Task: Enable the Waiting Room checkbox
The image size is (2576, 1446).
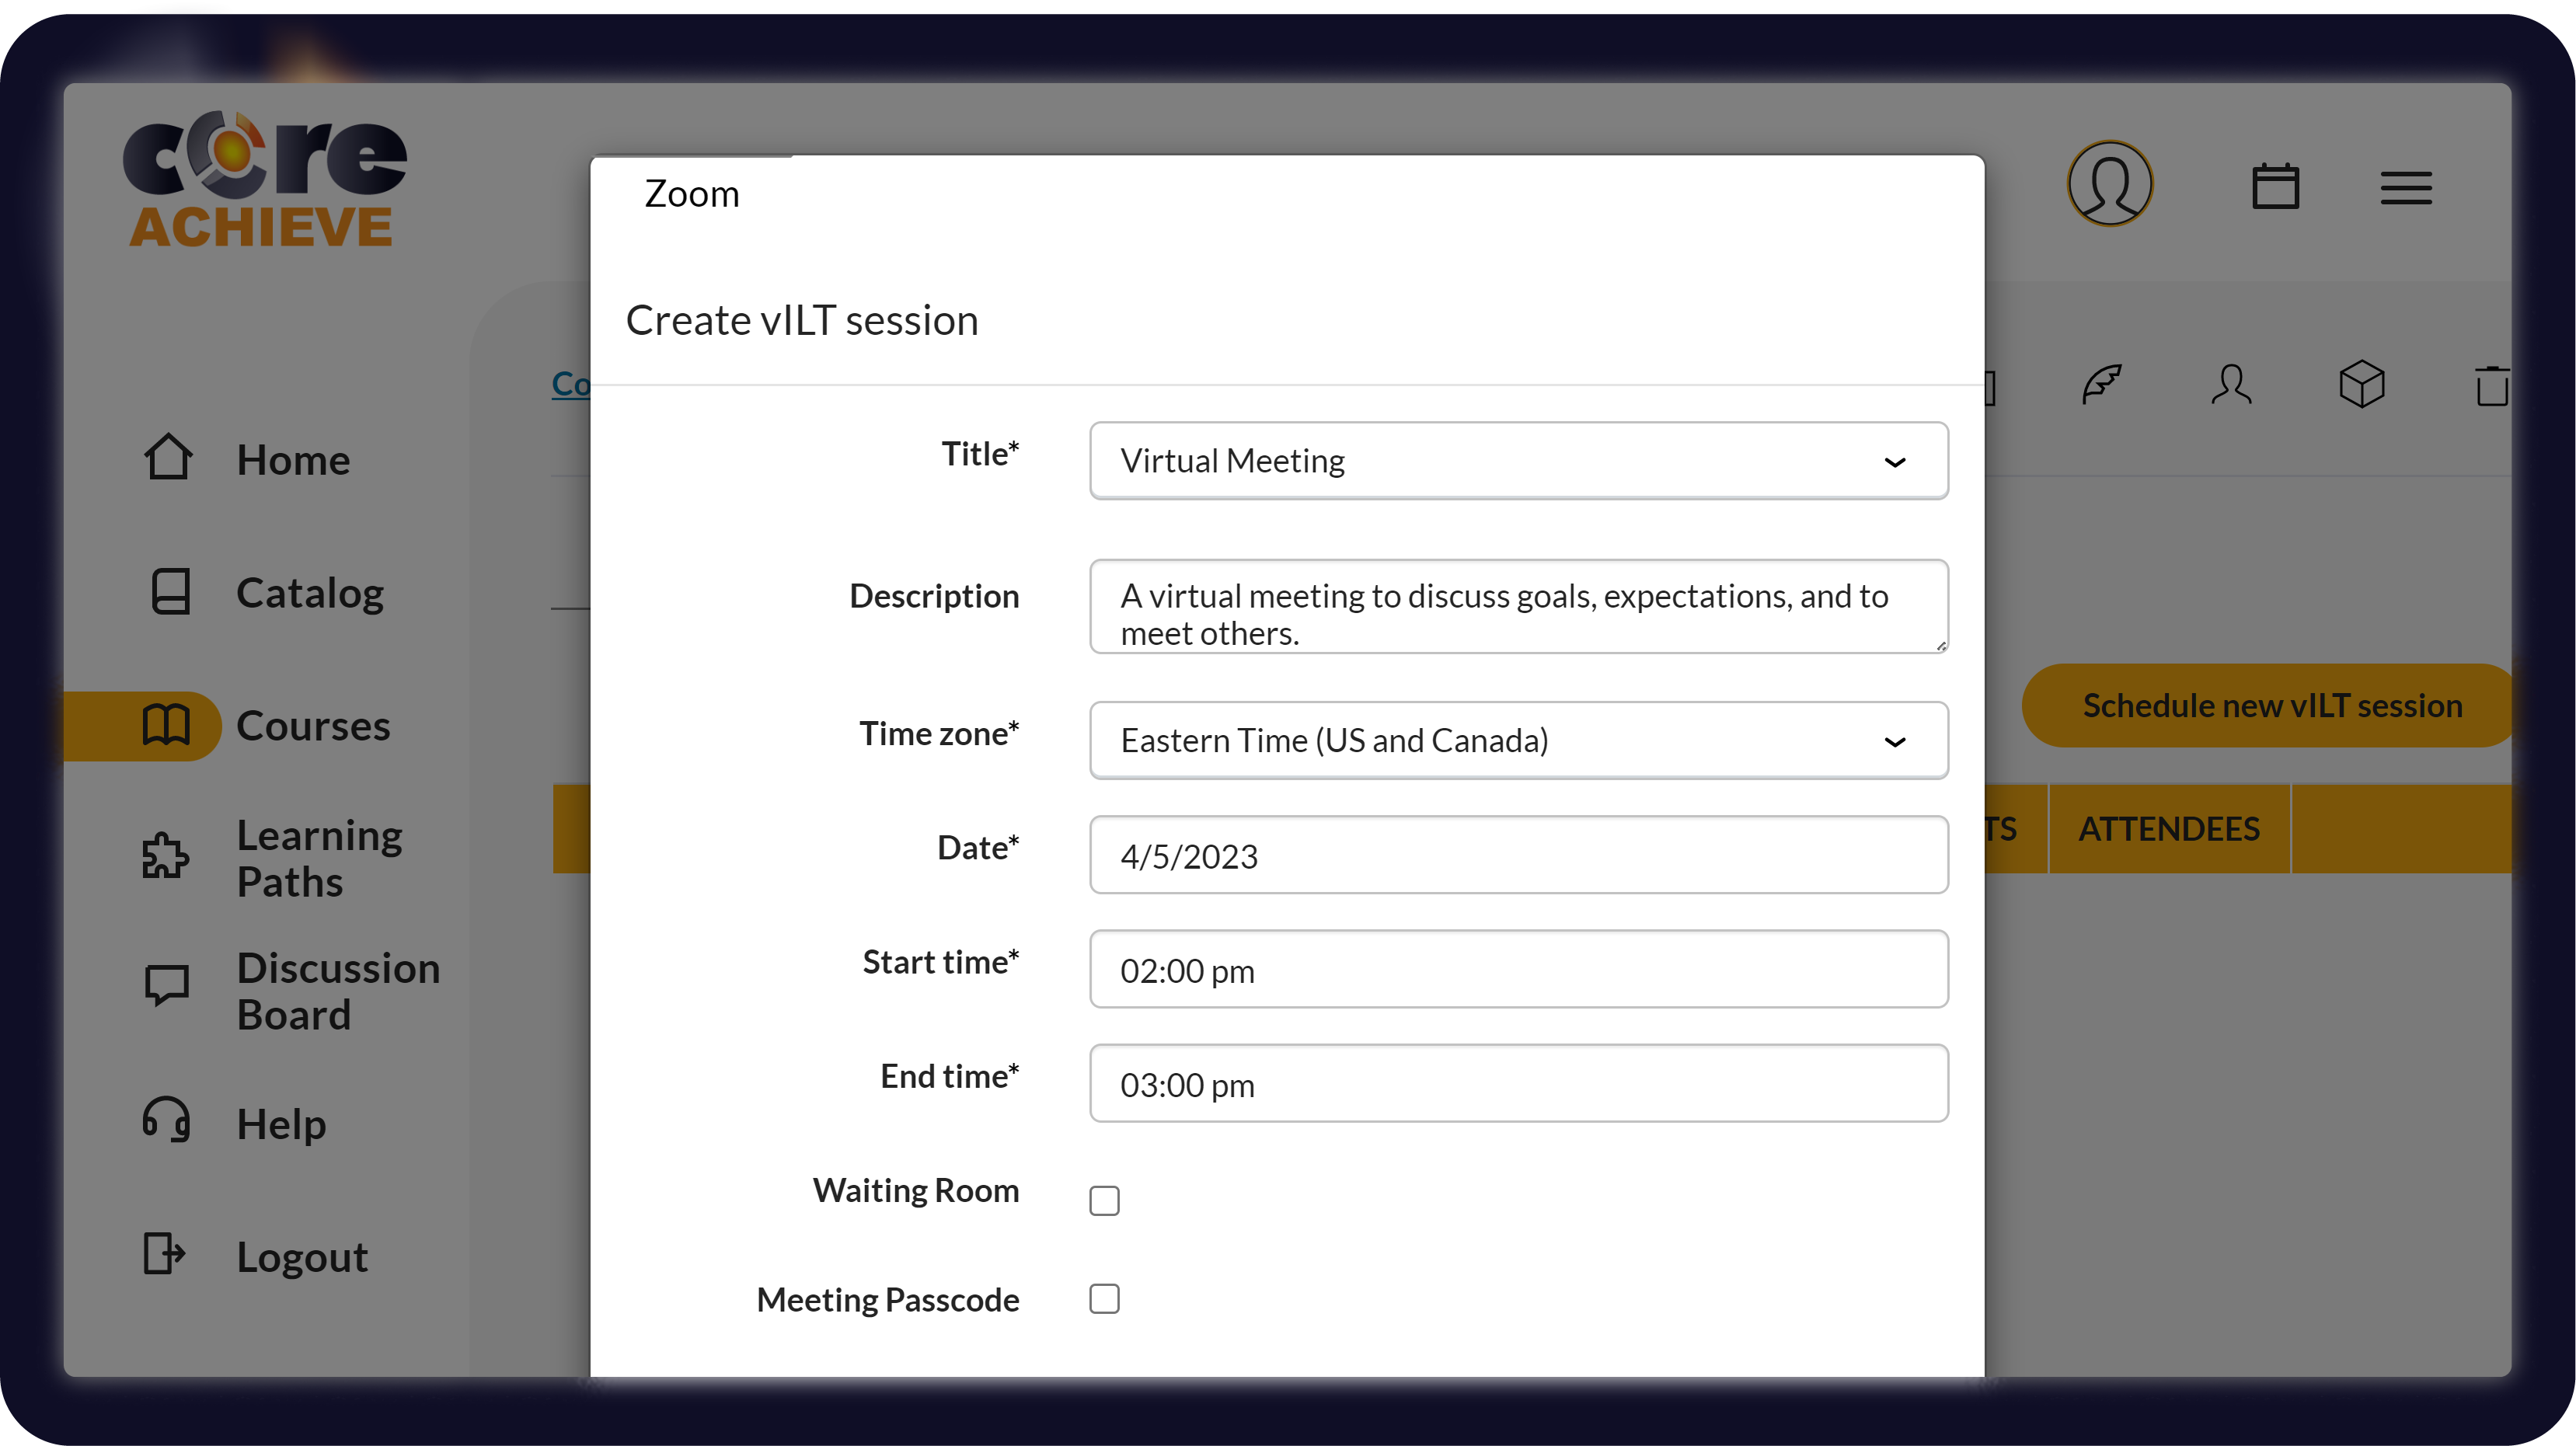Action: point(1105,1201)
